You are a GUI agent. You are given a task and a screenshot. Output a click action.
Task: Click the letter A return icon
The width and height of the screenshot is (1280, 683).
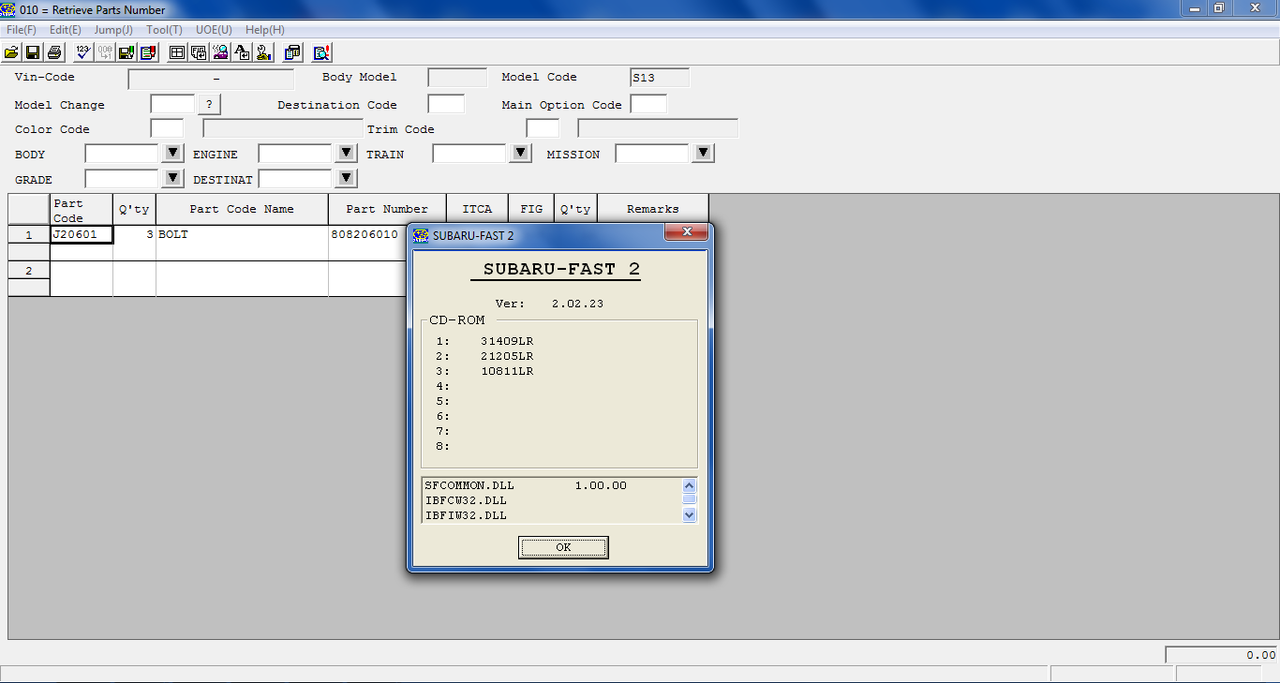pos(242,52)
